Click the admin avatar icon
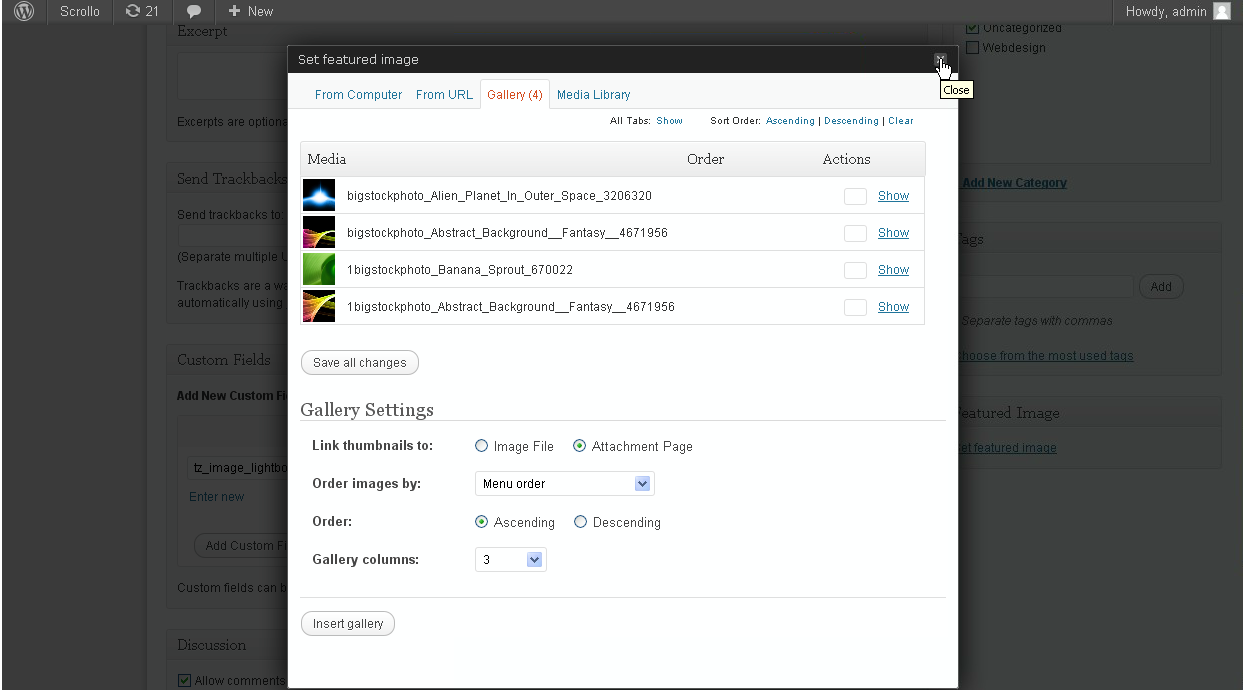Viewport: 1243px width, 690px height. click(1221, 12)
